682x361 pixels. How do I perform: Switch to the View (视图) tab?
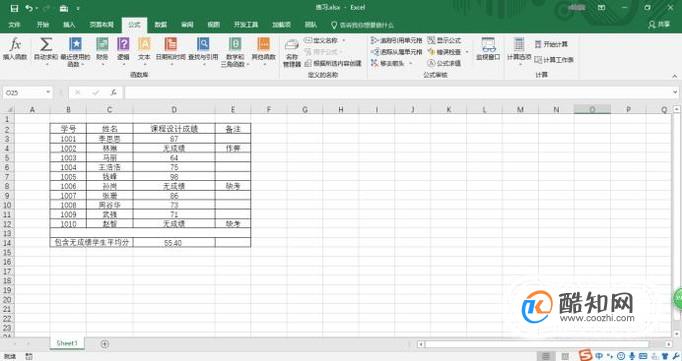coord(213,25)
